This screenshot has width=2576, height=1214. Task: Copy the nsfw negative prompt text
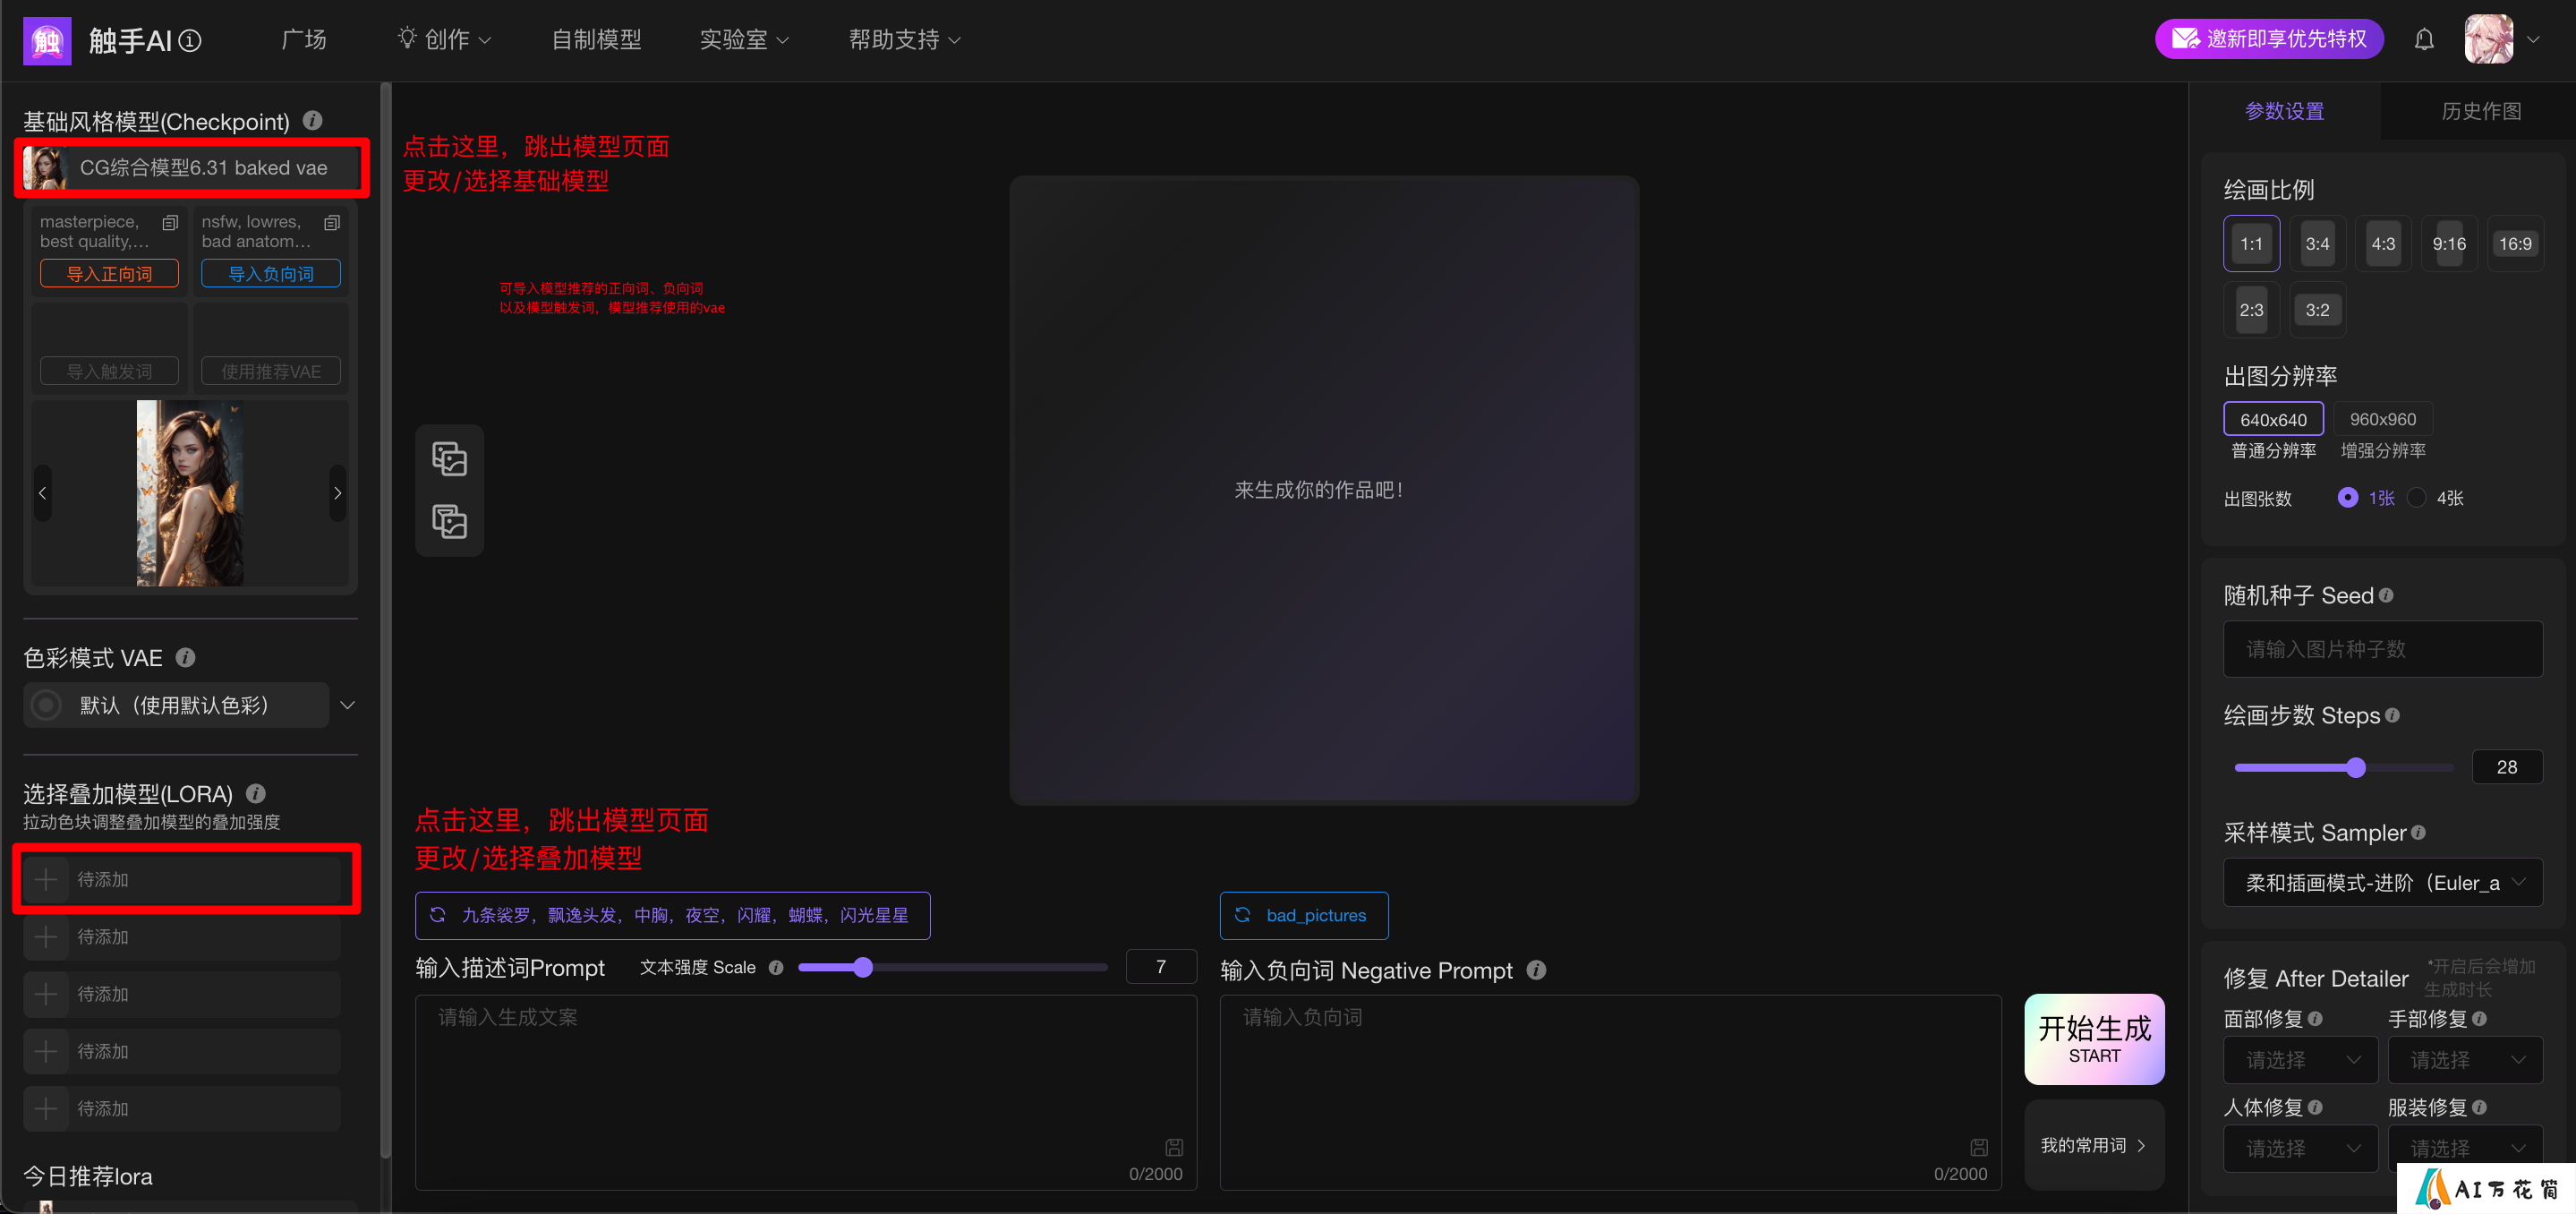pos(332,222)
